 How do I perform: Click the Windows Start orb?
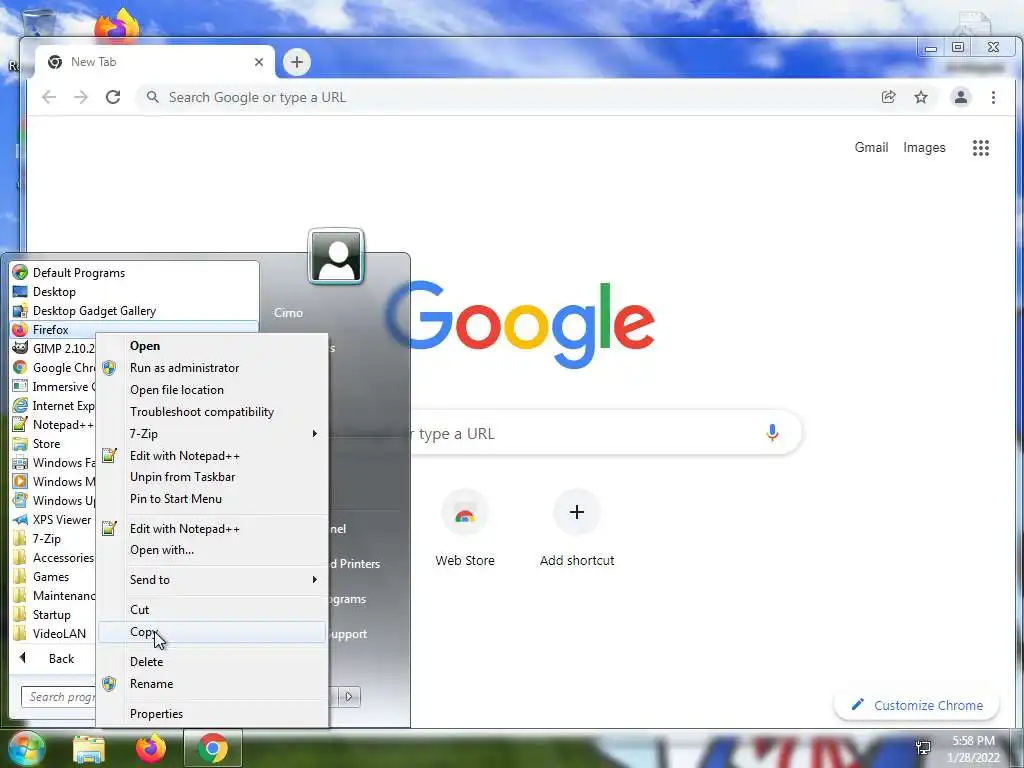pyautogui.click(x=25, y=749)
